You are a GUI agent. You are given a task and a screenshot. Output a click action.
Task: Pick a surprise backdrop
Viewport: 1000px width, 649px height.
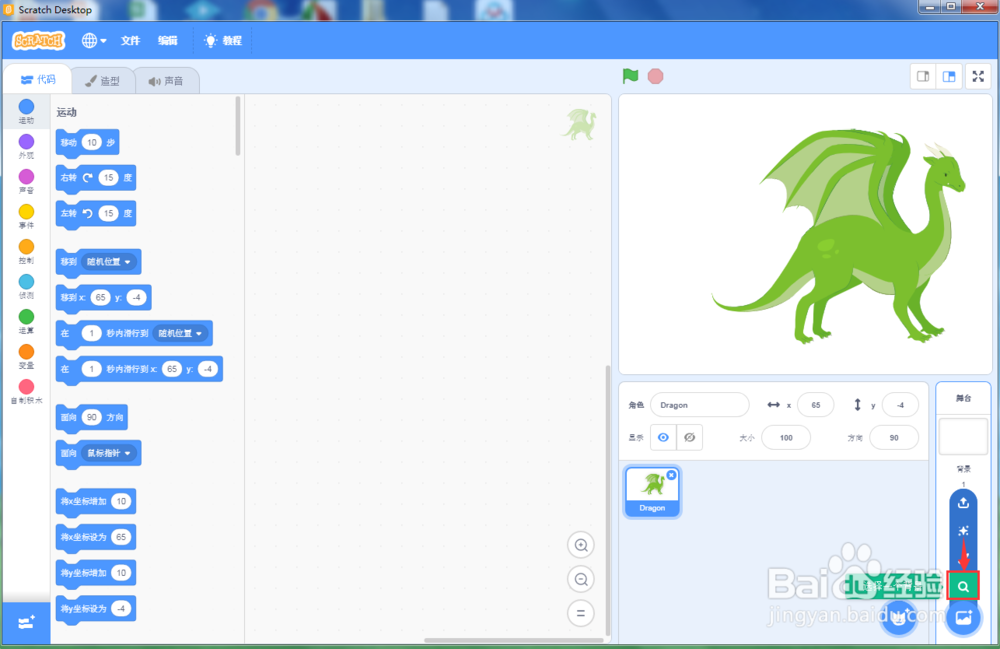pos(963,530)
